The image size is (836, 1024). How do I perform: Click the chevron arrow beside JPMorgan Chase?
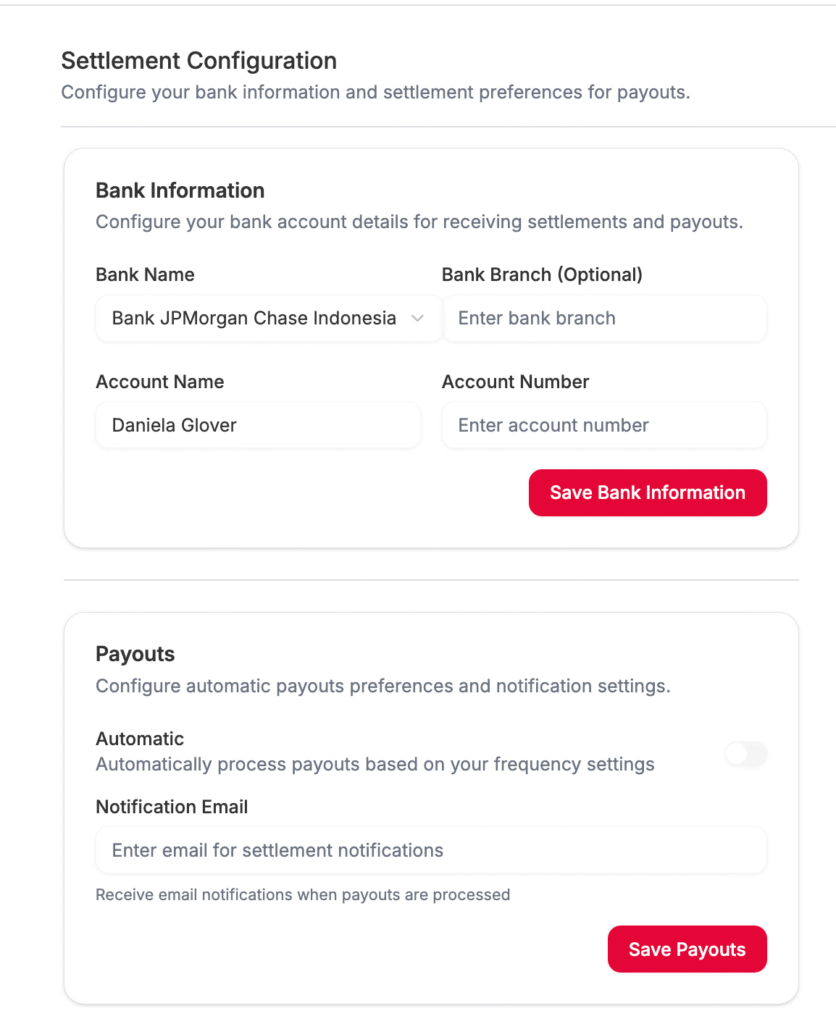coord(418,318)
